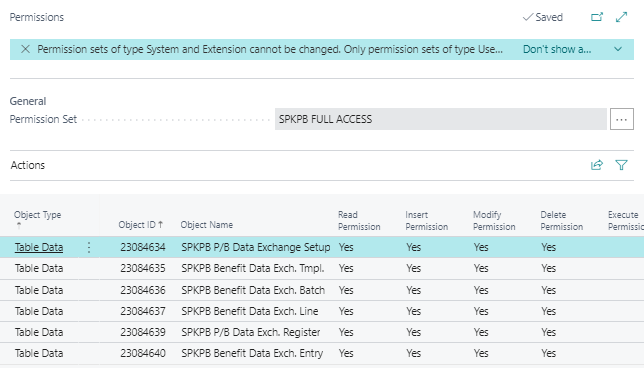Screen dimensions: 644x368
Task: Click the Don't show again link
Action: click(x=557, y=49)
